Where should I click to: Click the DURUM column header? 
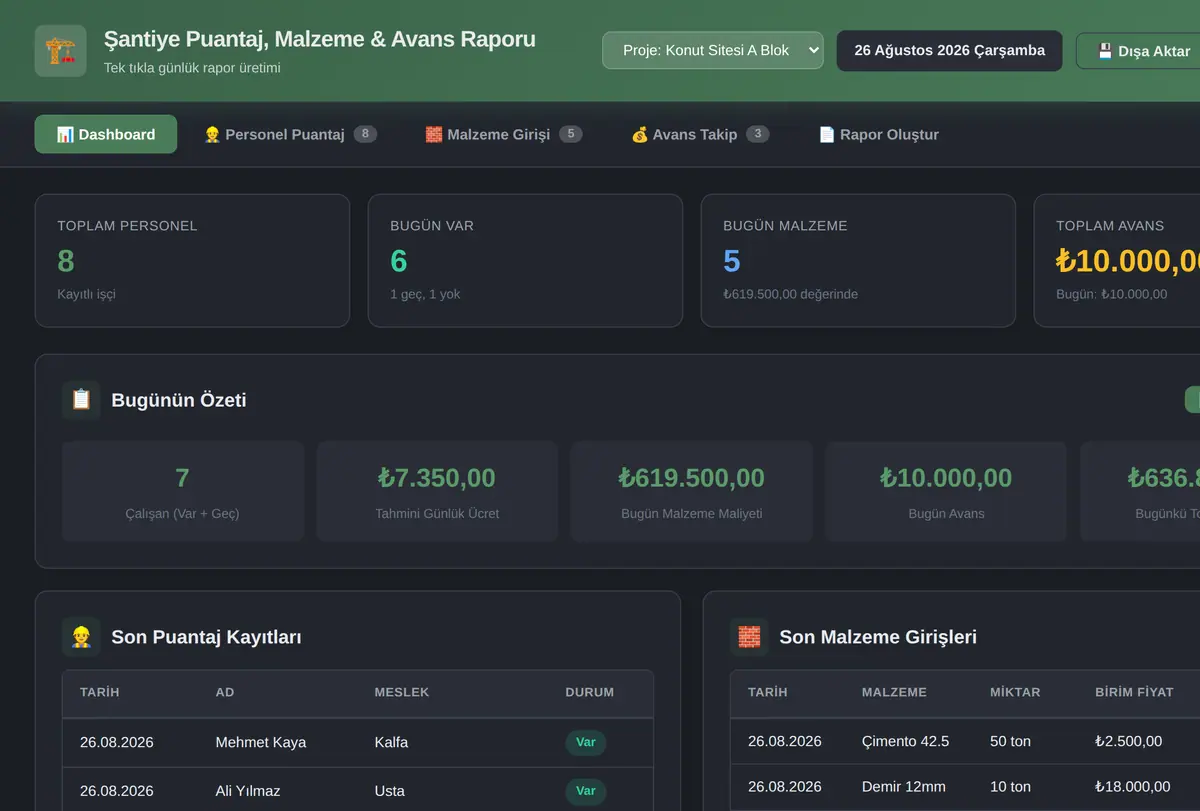pyautogui.click(x=590, y=692)
